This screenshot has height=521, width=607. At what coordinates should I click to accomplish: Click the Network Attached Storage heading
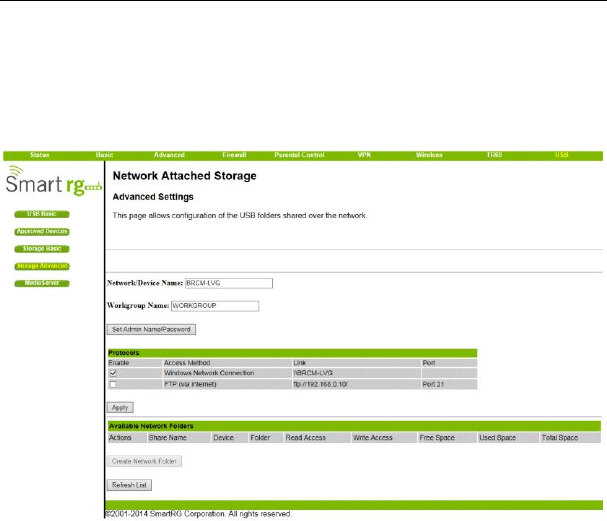(185, 176)
